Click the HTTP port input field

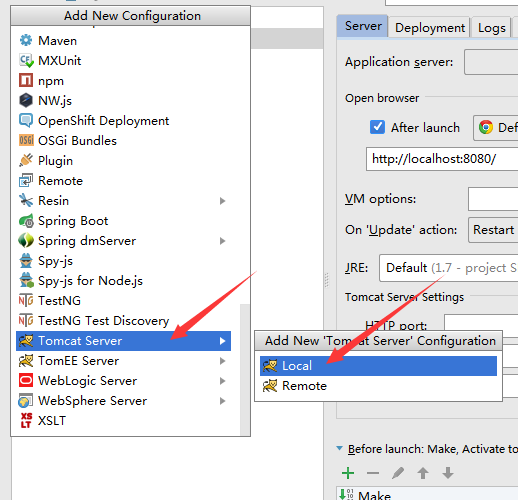tap(481, 323)
